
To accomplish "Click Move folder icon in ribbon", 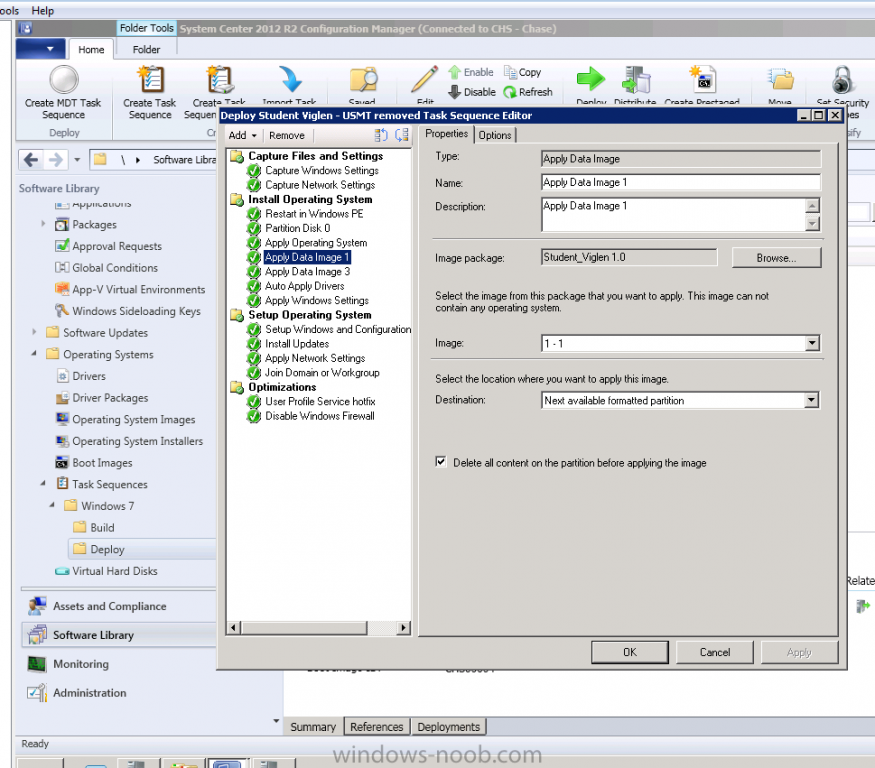I will coord(780,79).
